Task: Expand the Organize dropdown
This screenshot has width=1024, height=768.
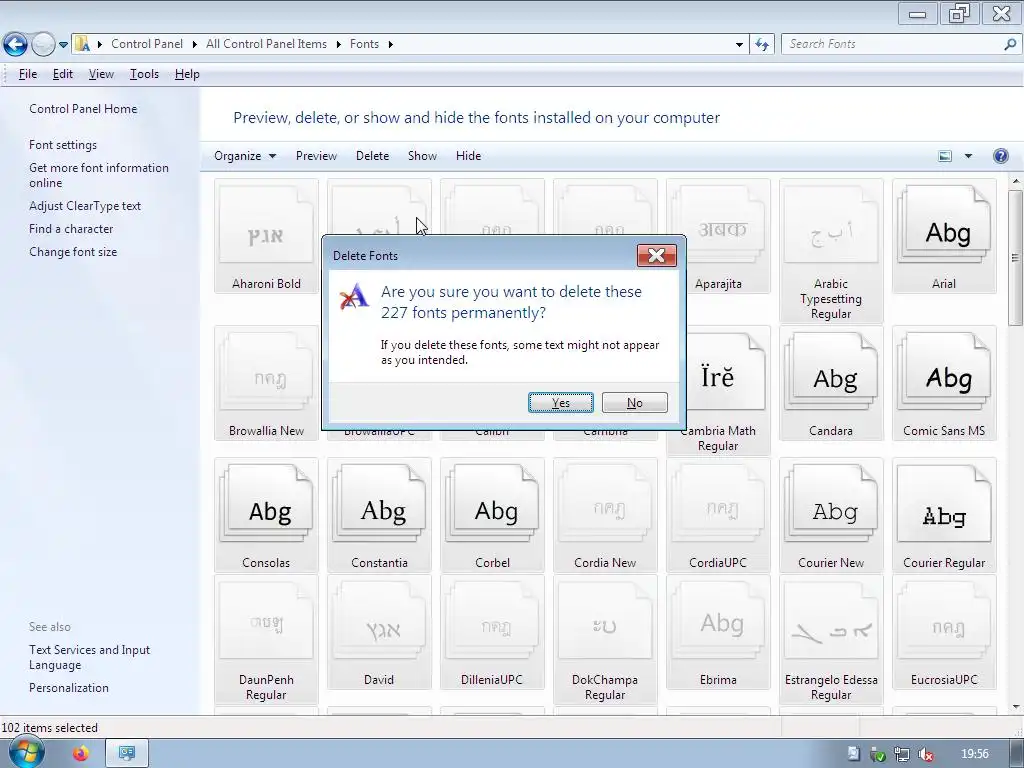Action: (x=245, y=155)
